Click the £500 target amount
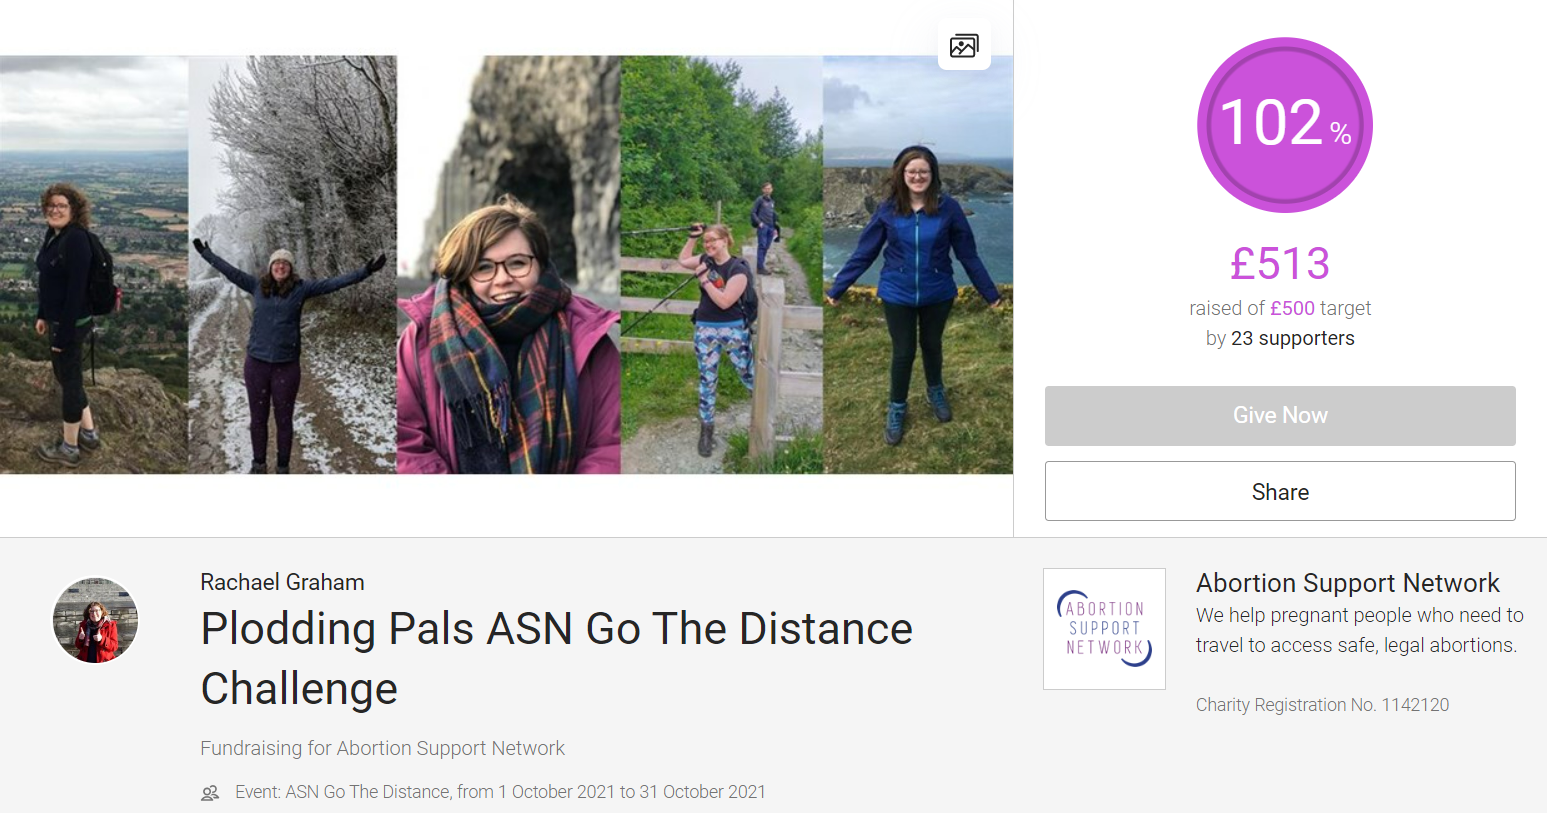Screen dimensions: 1547x813 point(1292,308)
